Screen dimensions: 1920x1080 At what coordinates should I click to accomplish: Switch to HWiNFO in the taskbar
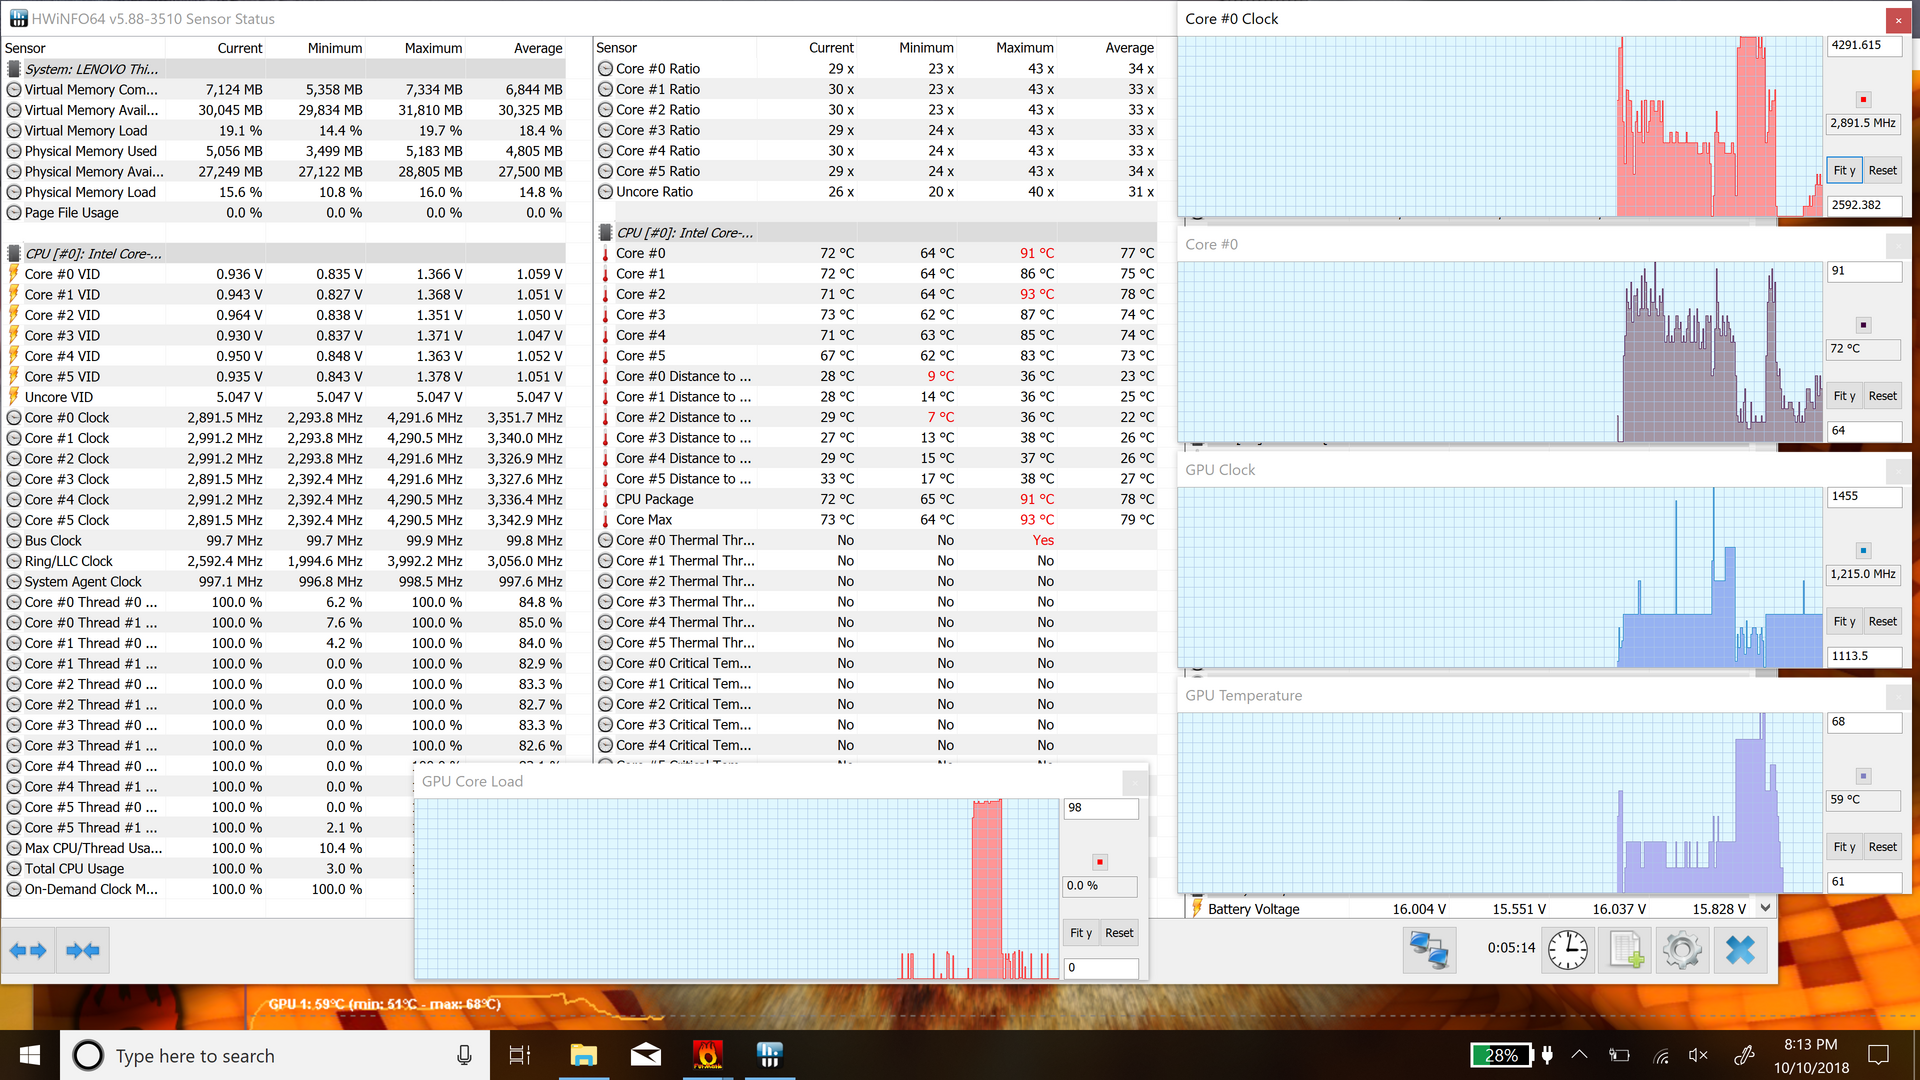[x=769, y=1055]
